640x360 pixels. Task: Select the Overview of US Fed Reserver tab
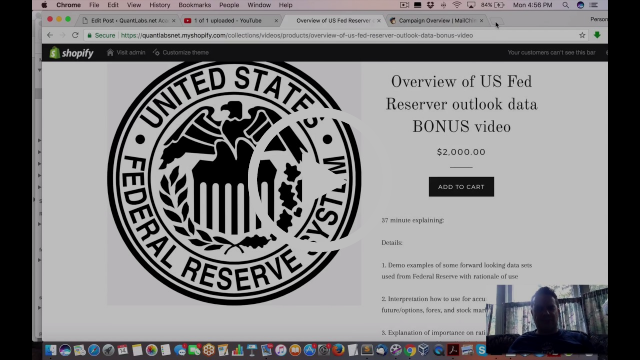coord(333,20)
